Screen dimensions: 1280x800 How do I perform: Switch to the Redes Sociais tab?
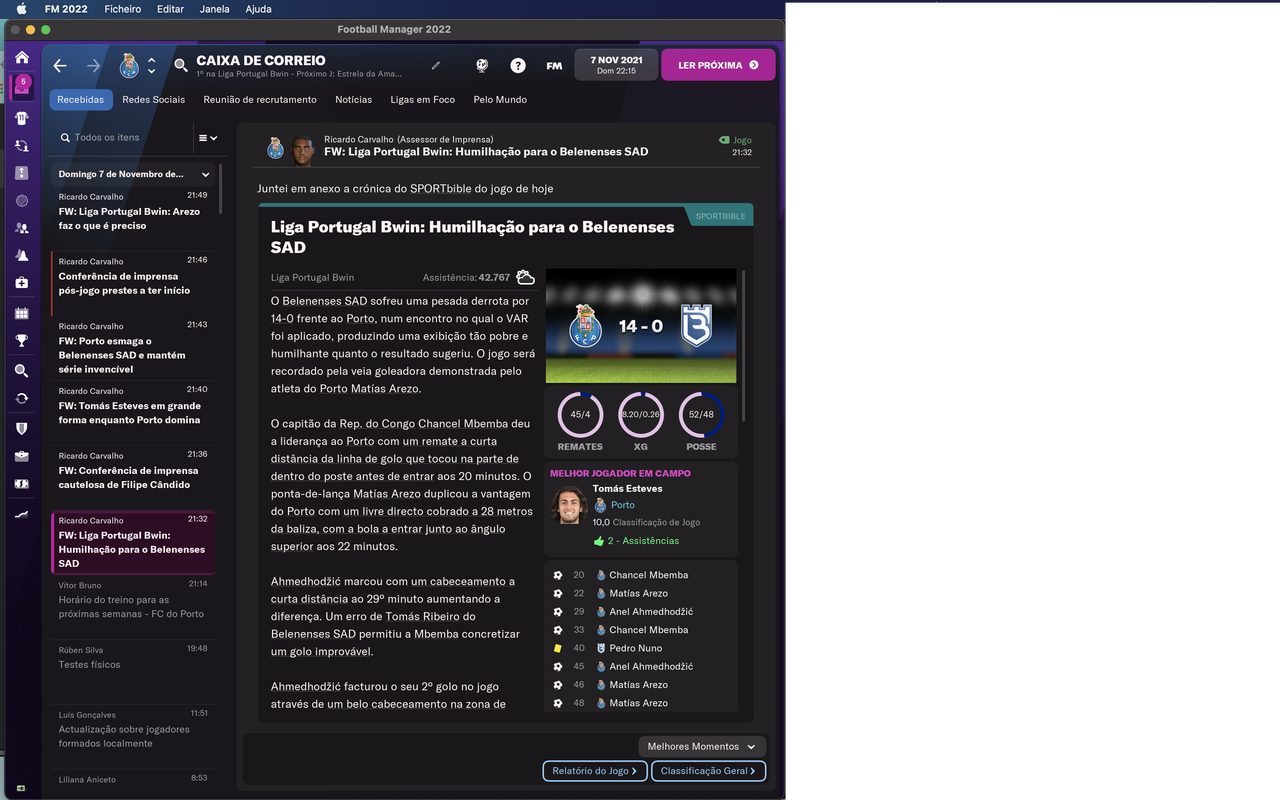click(x=154, y=100)
